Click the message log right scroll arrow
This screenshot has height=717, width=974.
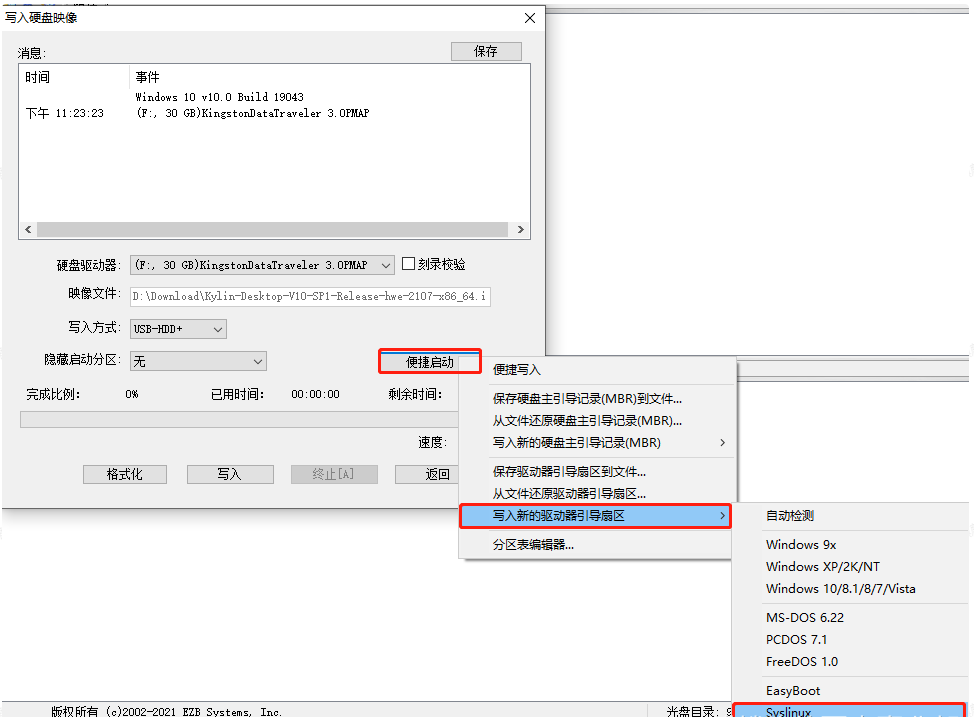(x=521, y=230)
